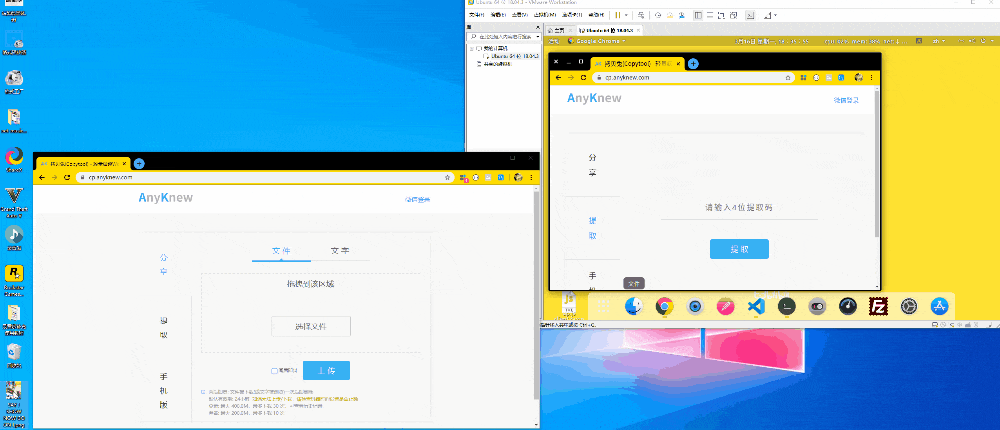Open the toggle-switch app in dock
The height and width of the screenshot is (430, 1000).
[818, 307]
